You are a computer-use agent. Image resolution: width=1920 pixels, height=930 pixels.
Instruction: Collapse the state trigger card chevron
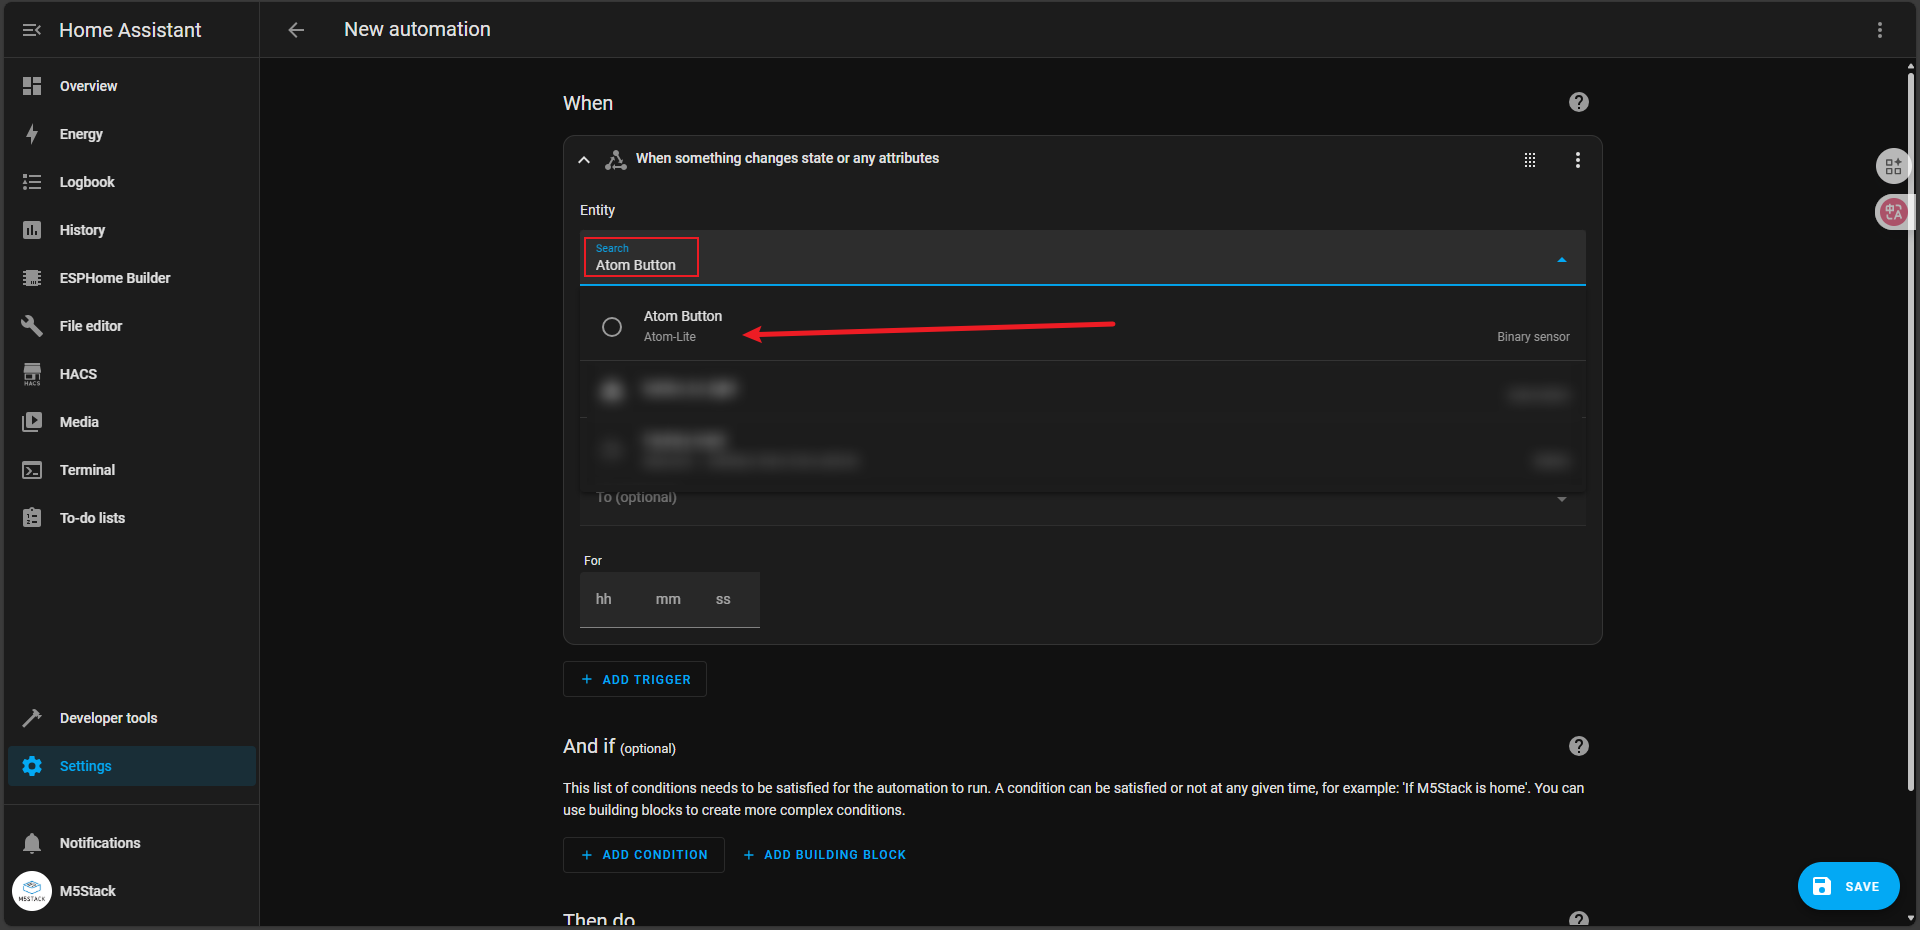pos(584,160)
